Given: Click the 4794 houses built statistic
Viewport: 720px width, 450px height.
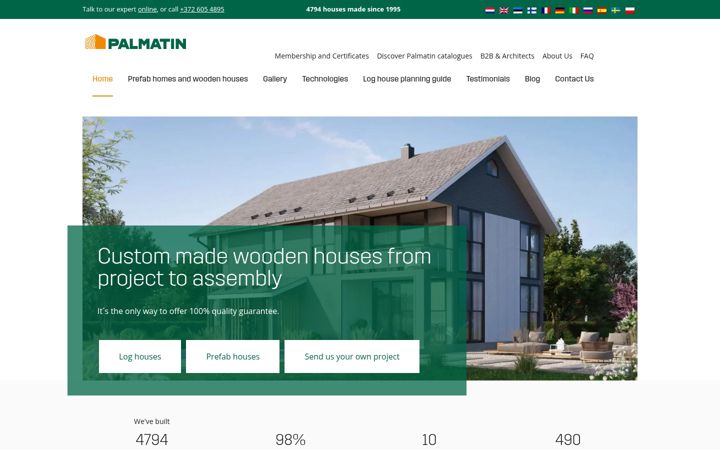Looking at the screenshot, I should [x=152, y=439].
